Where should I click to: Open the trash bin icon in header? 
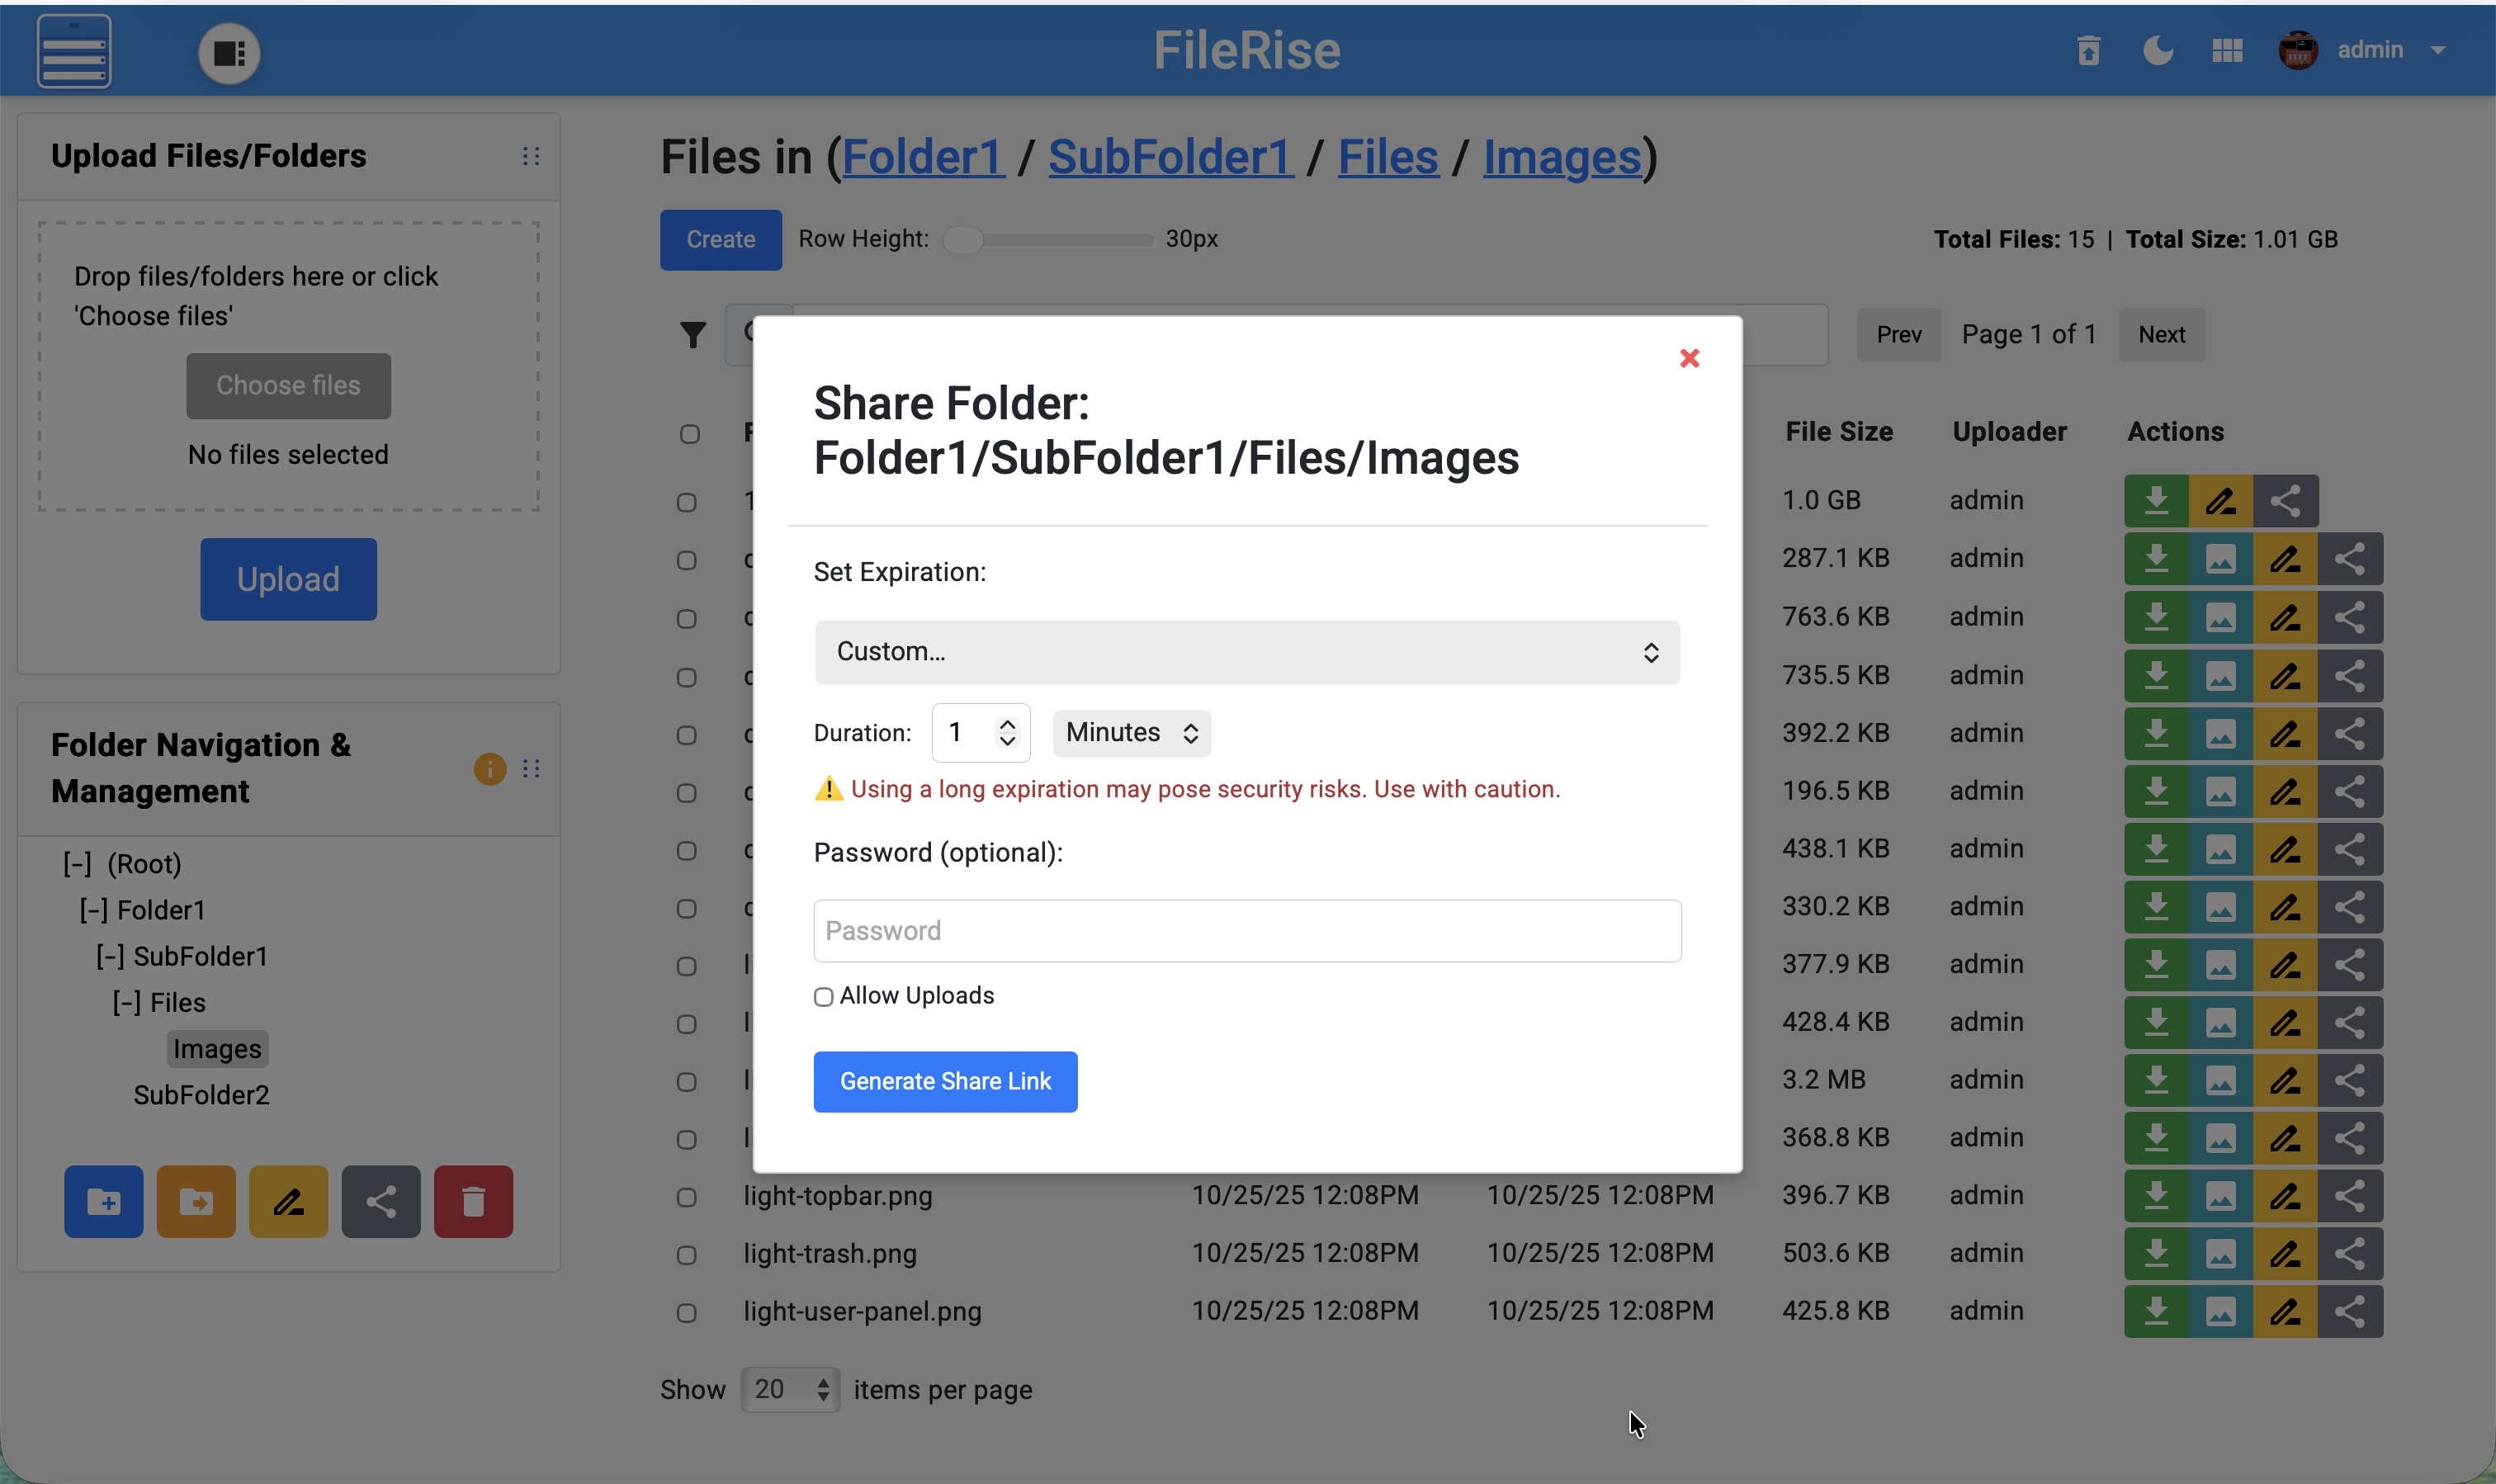point(2088,50)
